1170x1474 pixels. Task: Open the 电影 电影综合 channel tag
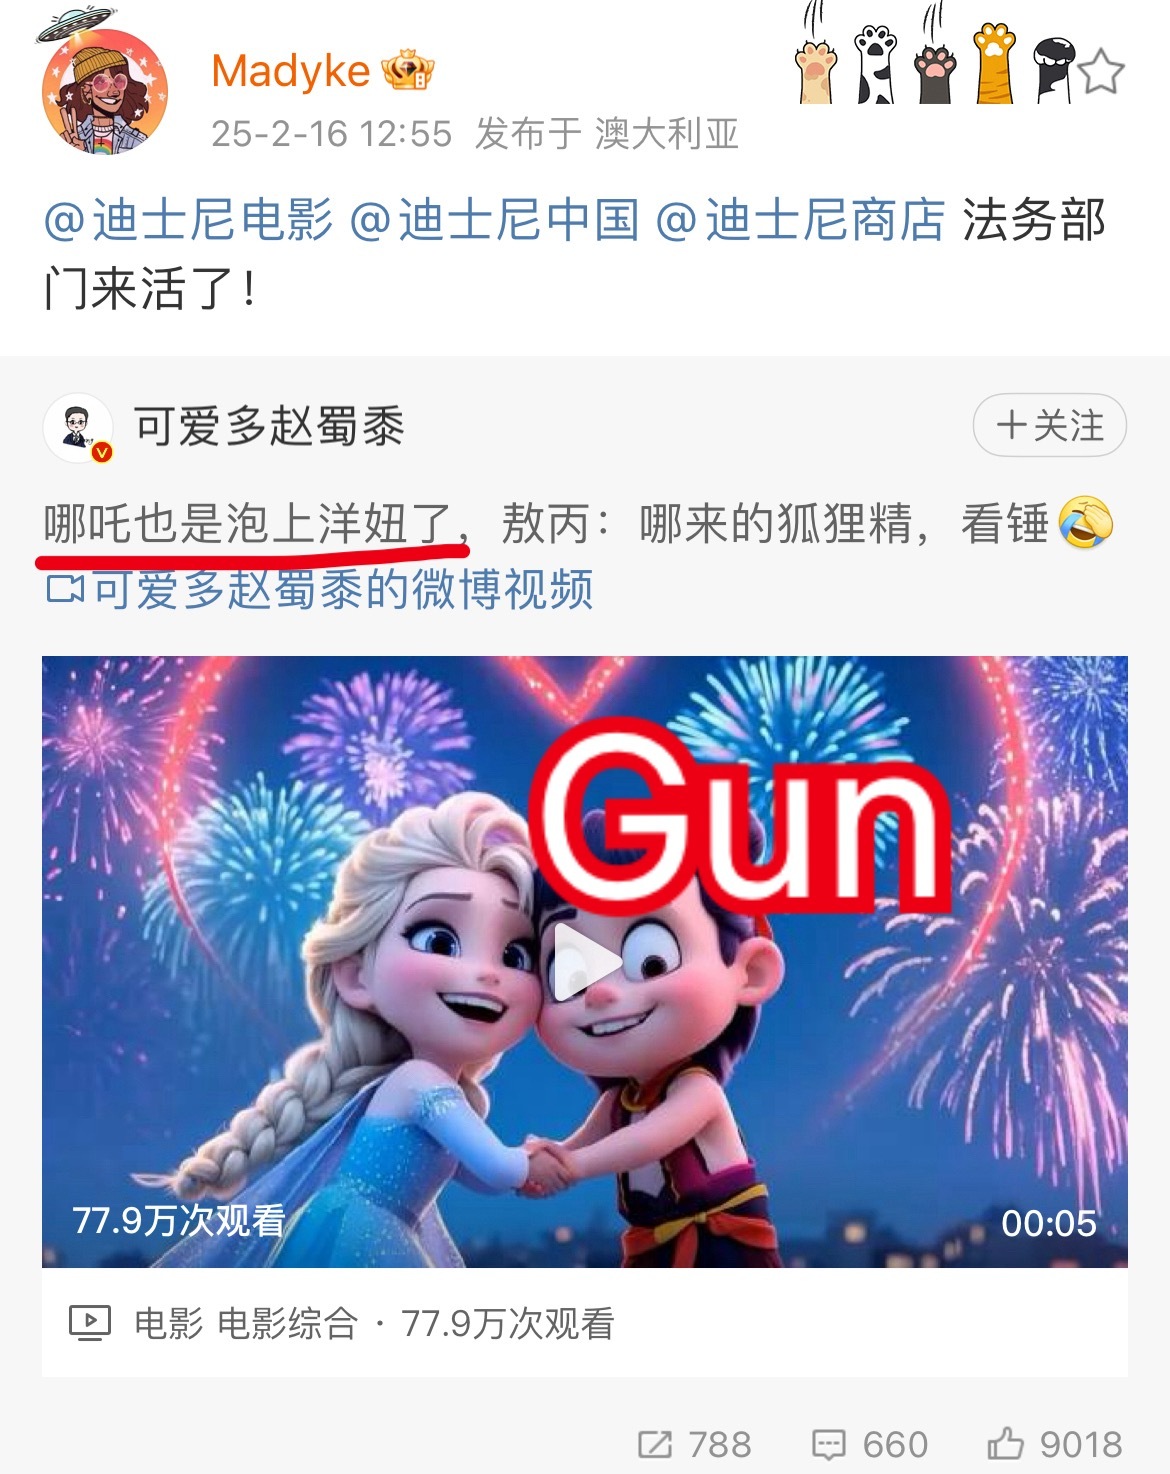tap(246, 1323)
